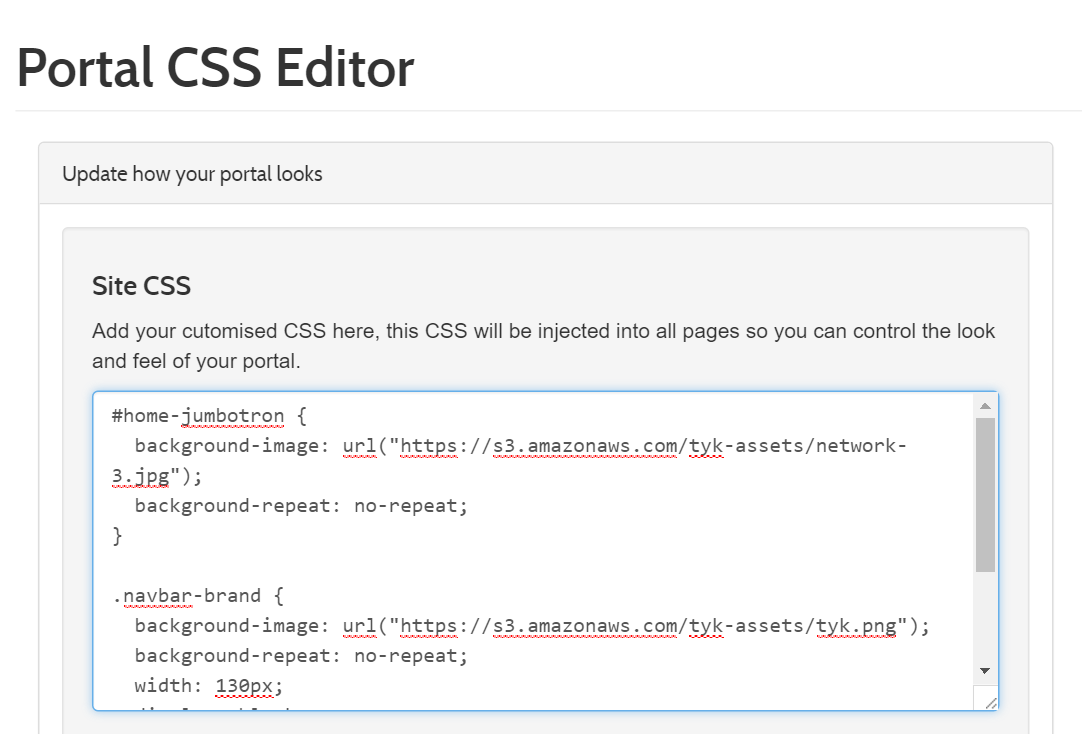Click the scrollbar down arrow in the CSS editor

985,669
